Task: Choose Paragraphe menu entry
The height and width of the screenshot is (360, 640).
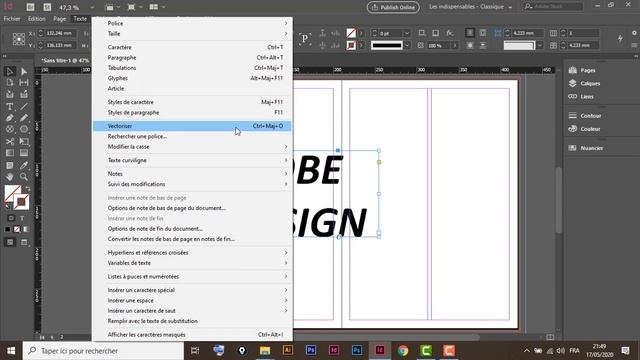Action: [x=192, y=58]
